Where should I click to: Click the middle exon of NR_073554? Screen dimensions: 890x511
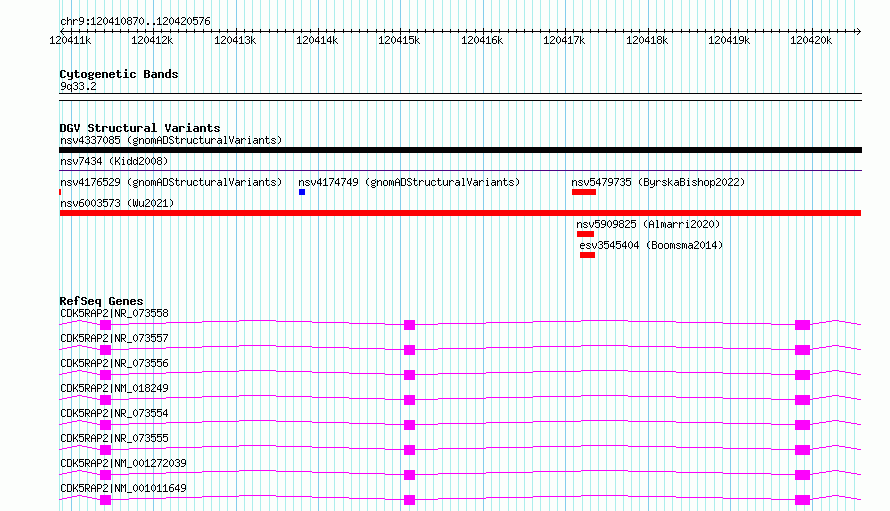pos(409,425)
